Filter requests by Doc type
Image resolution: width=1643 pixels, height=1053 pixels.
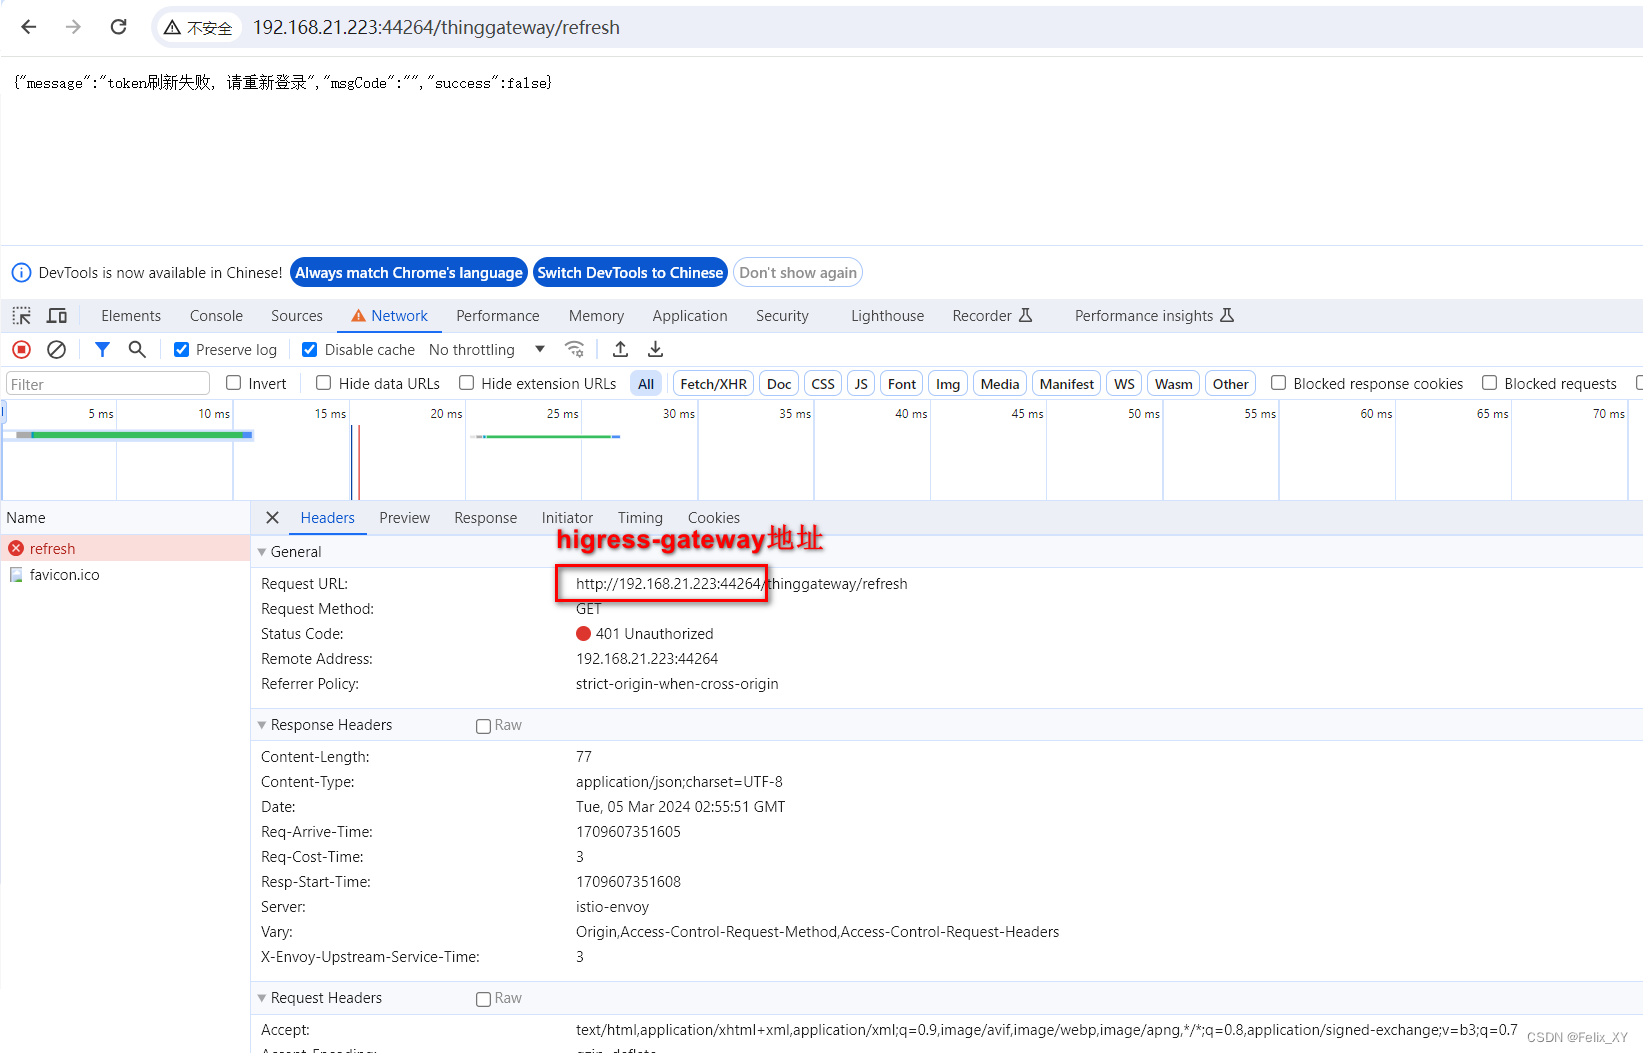(x=779, y=384)
